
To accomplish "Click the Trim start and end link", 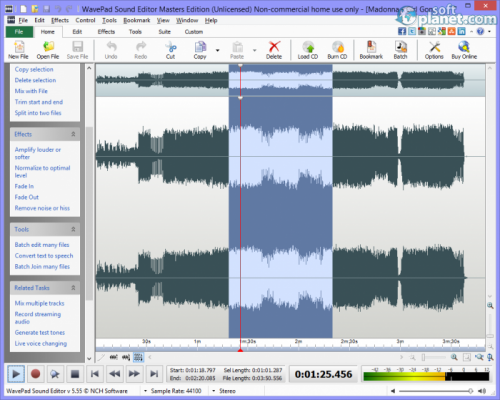I will point(39,102).
